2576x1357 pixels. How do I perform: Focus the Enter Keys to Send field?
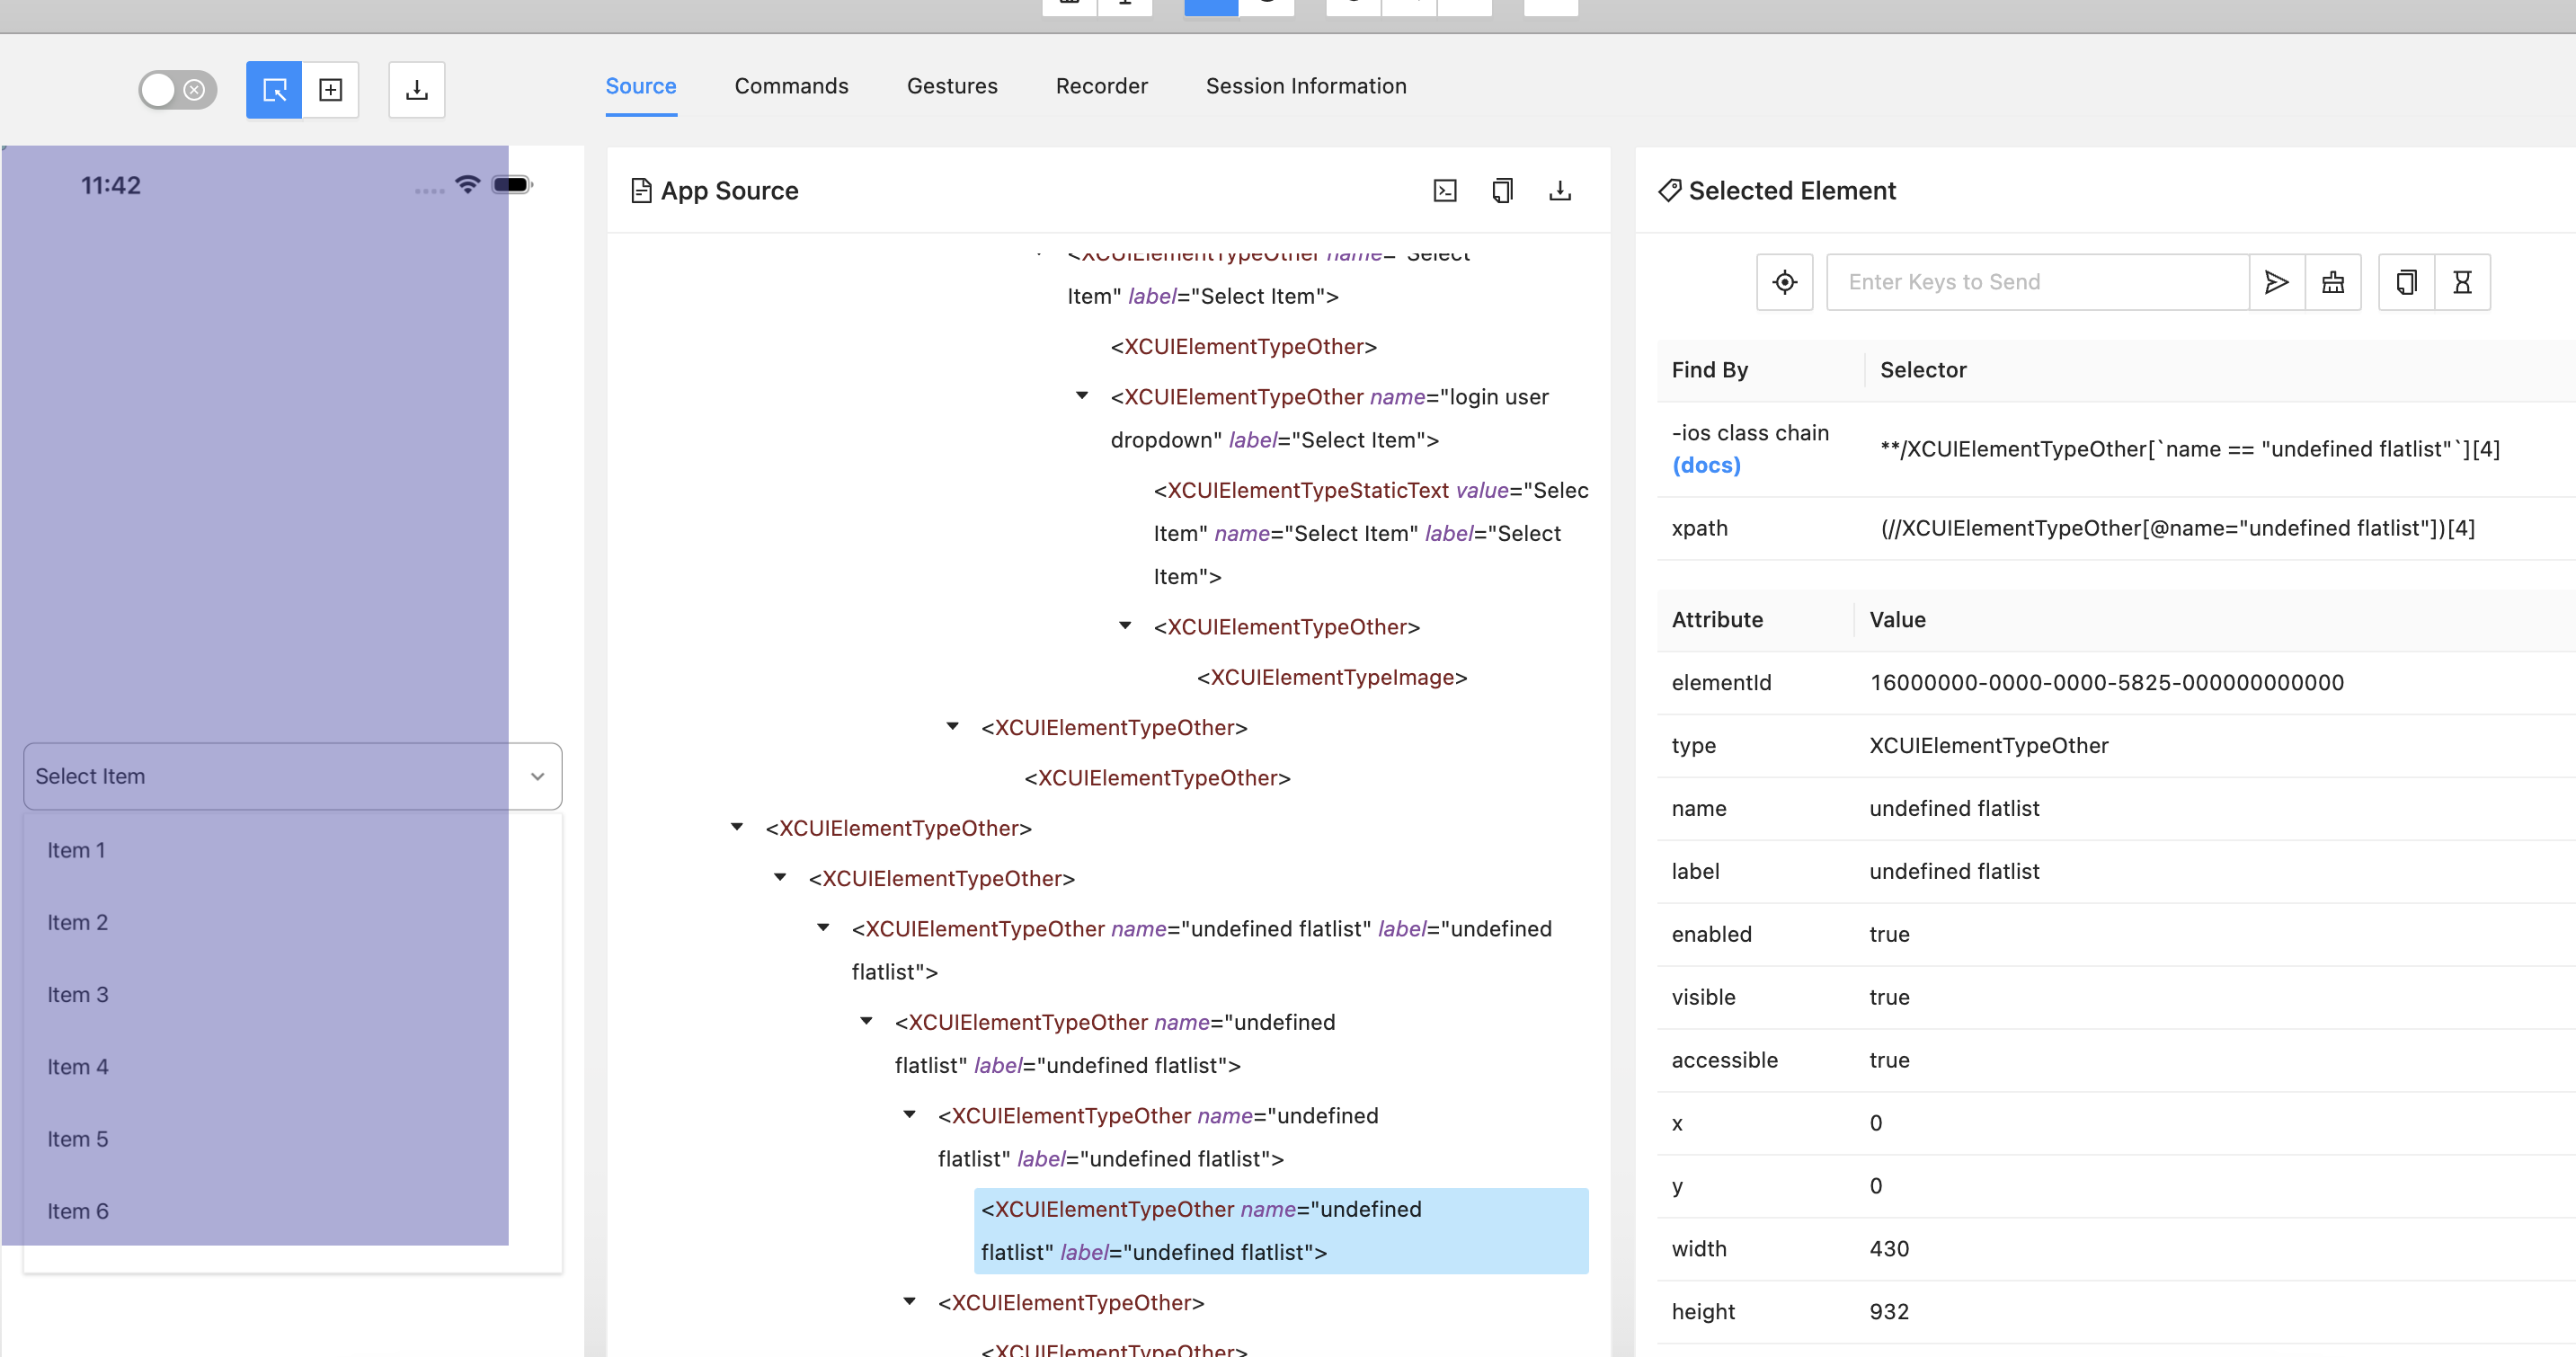point(2038,282)
